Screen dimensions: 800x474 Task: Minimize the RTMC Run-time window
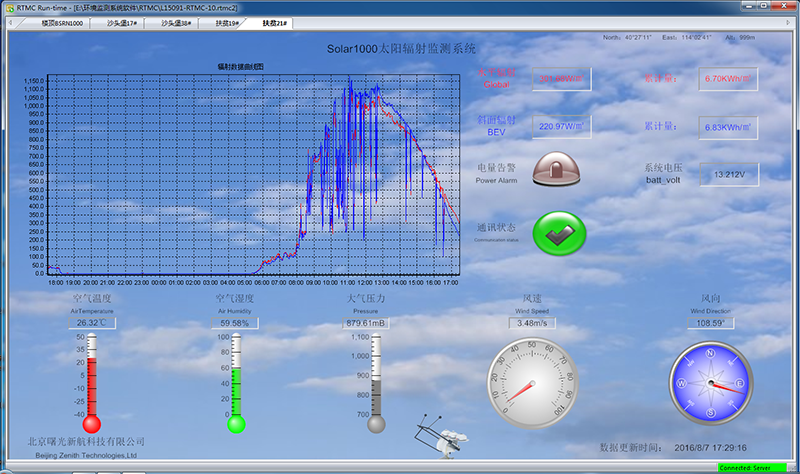(748, 6)
